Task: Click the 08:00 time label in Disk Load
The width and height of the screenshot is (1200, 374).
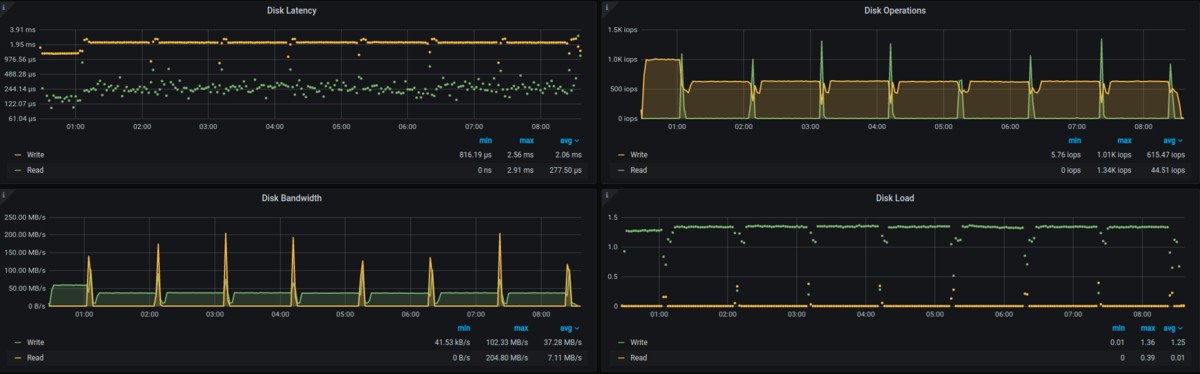Action: click(x=1142, y=314)
